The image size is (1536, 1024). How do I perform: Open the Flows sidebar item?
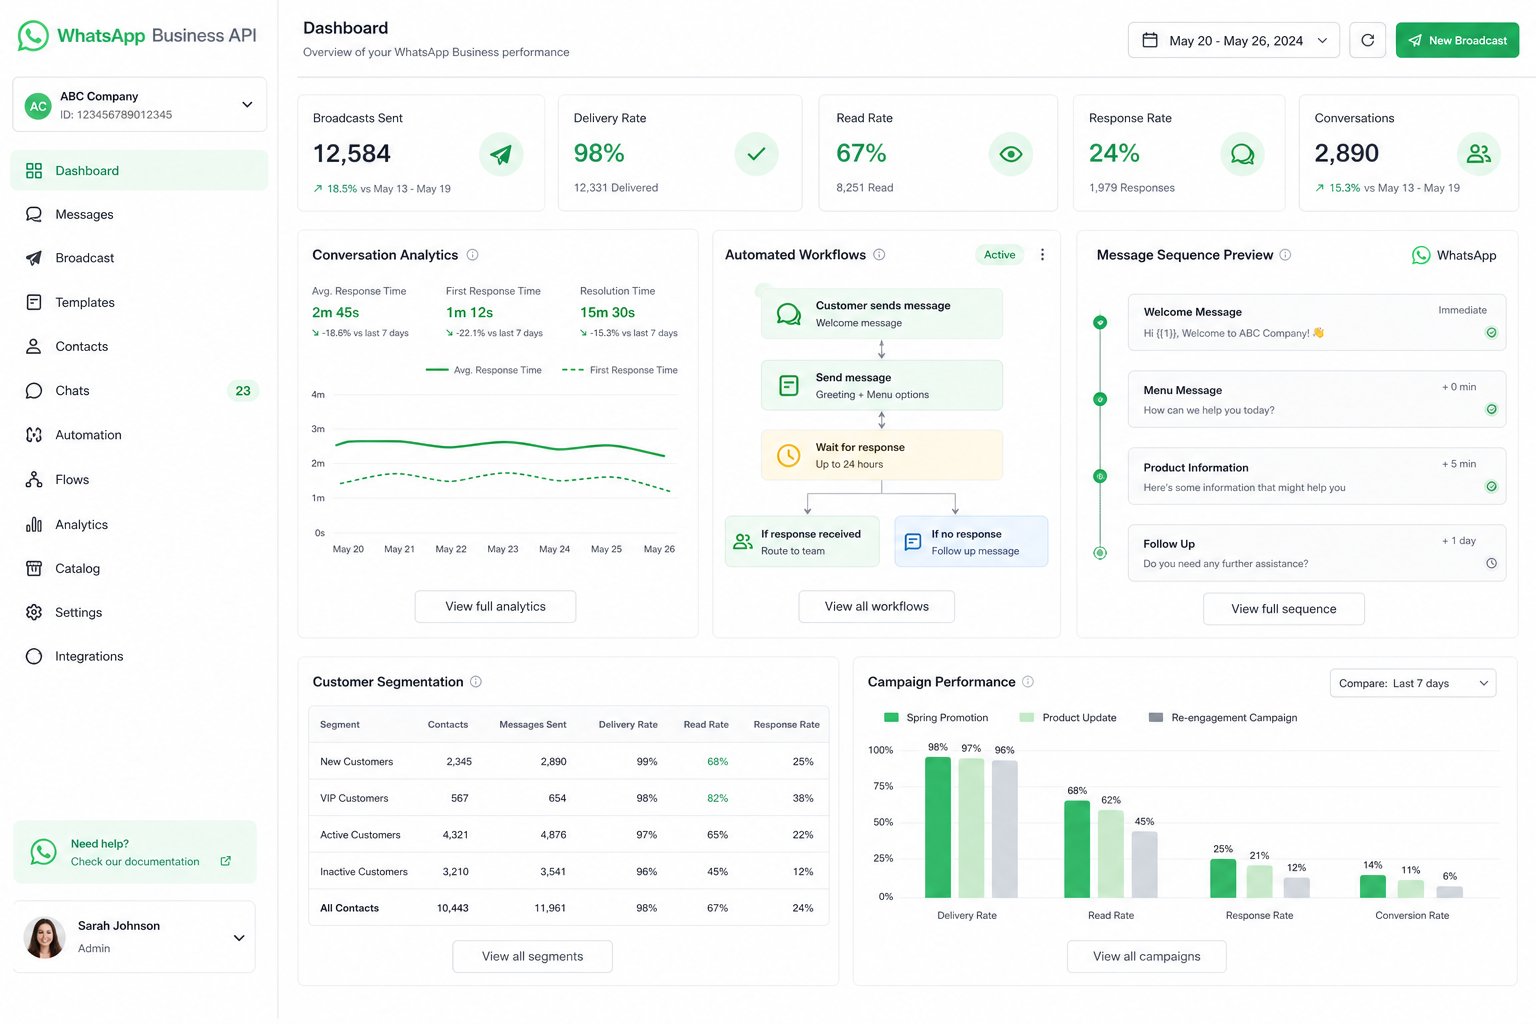click(139, 480)
